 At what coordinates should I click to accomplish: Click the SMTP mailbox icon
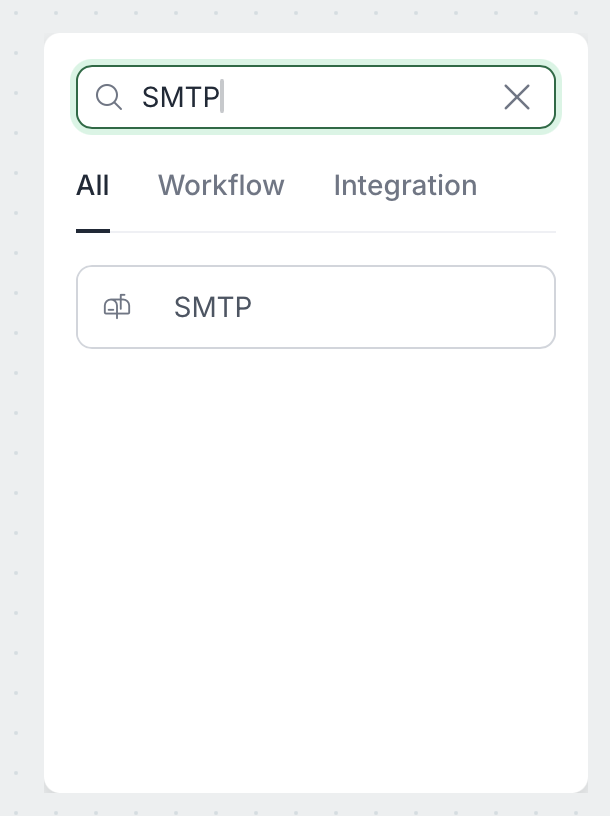click(117, 307)
